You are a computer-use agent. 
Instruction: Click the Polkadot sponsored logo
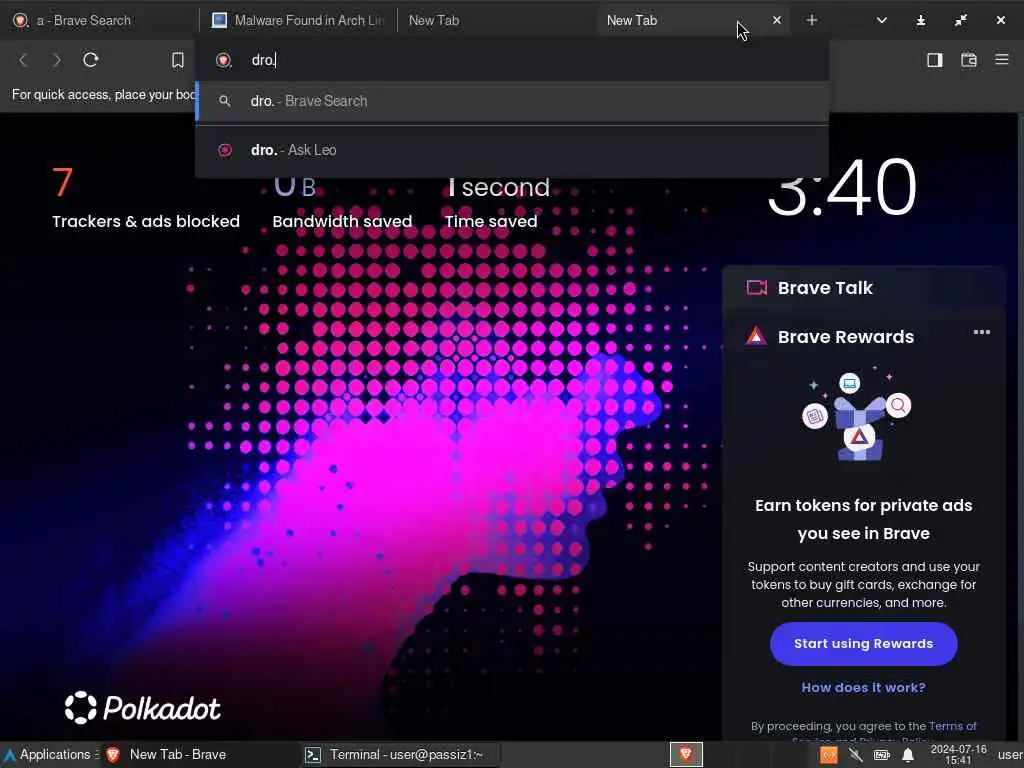click(142, 708)
